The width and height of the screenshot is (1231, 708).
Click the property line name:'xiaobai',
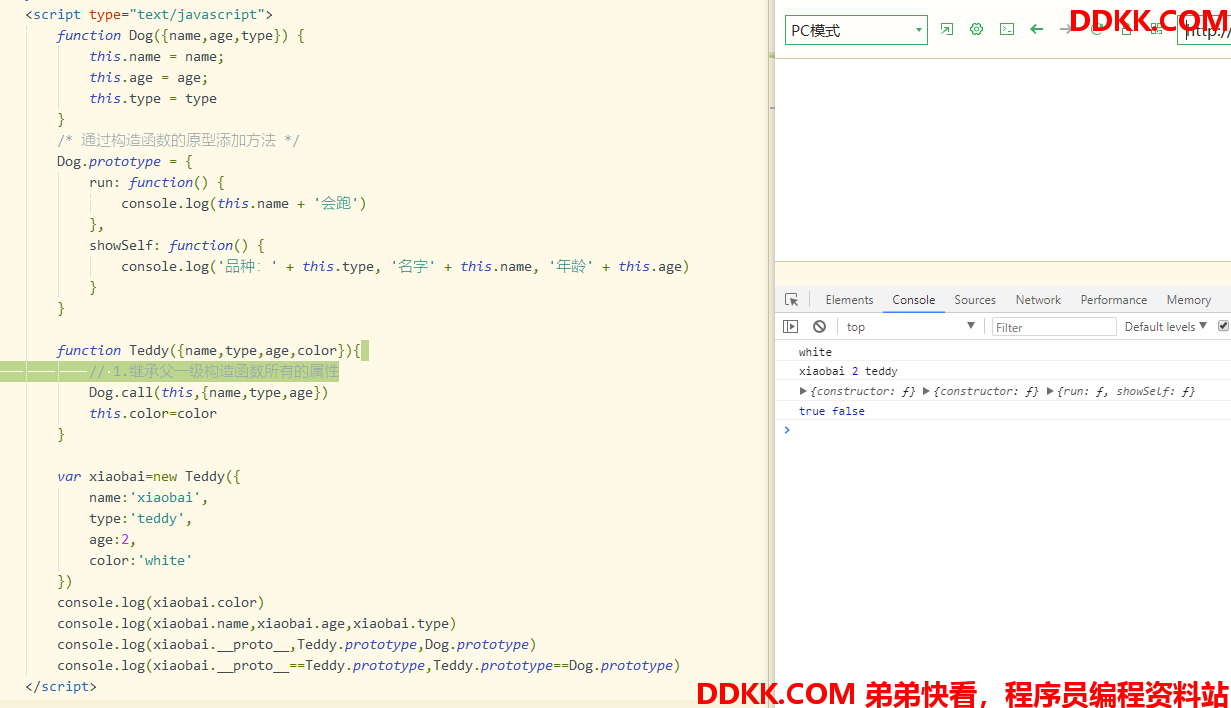[149, 497]
